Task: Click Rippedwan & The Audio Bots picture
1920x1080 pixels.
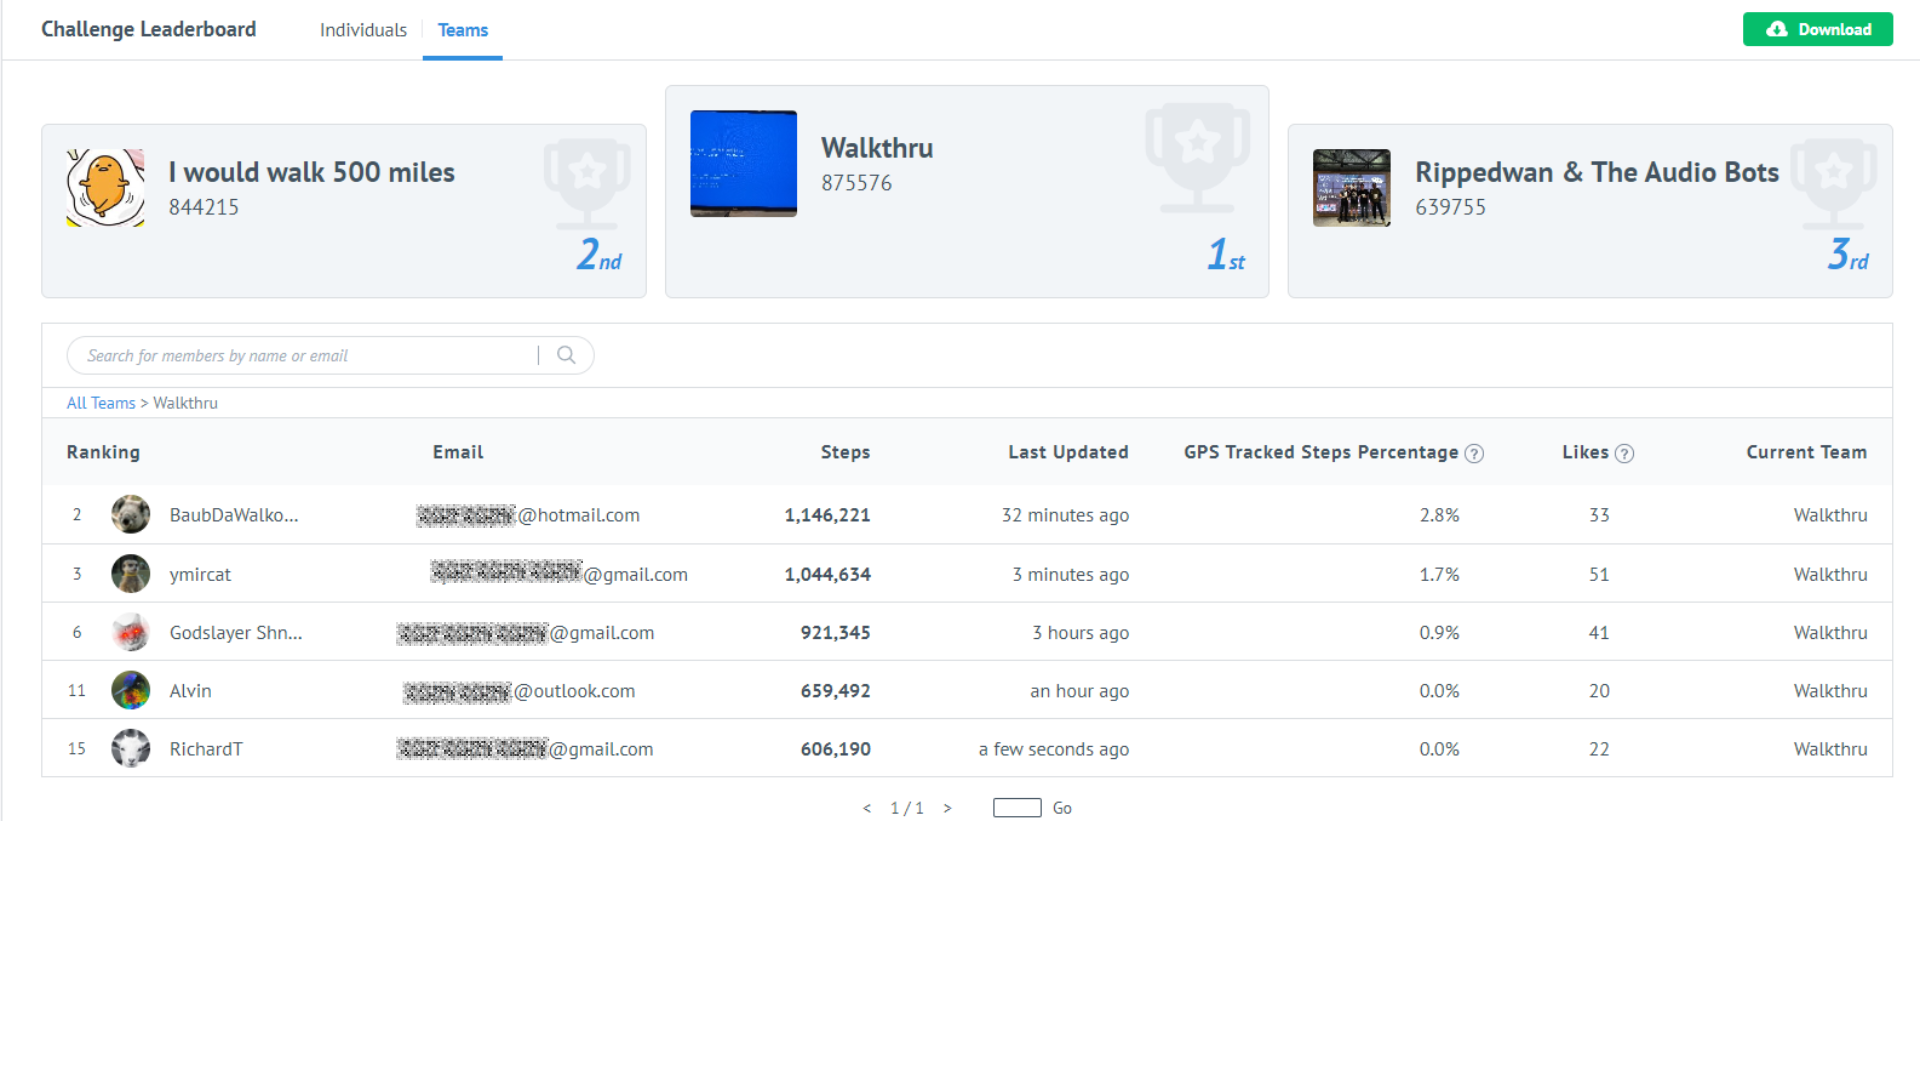Action: [1351, 188]
